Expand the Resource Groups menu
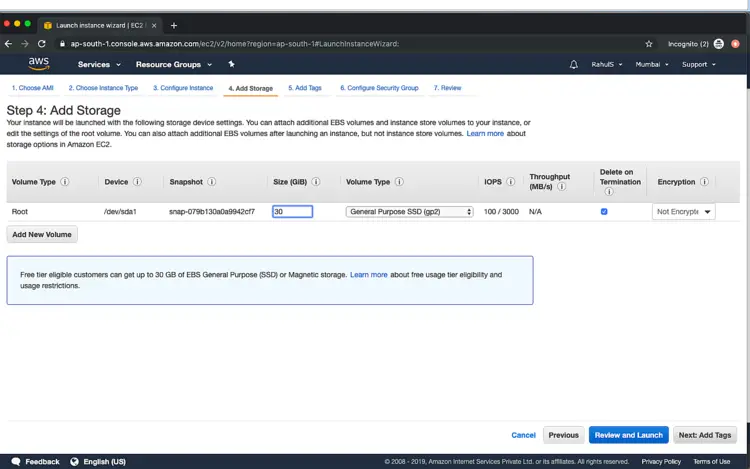Viewport: 750px width, 469px height. pos(174,65)
